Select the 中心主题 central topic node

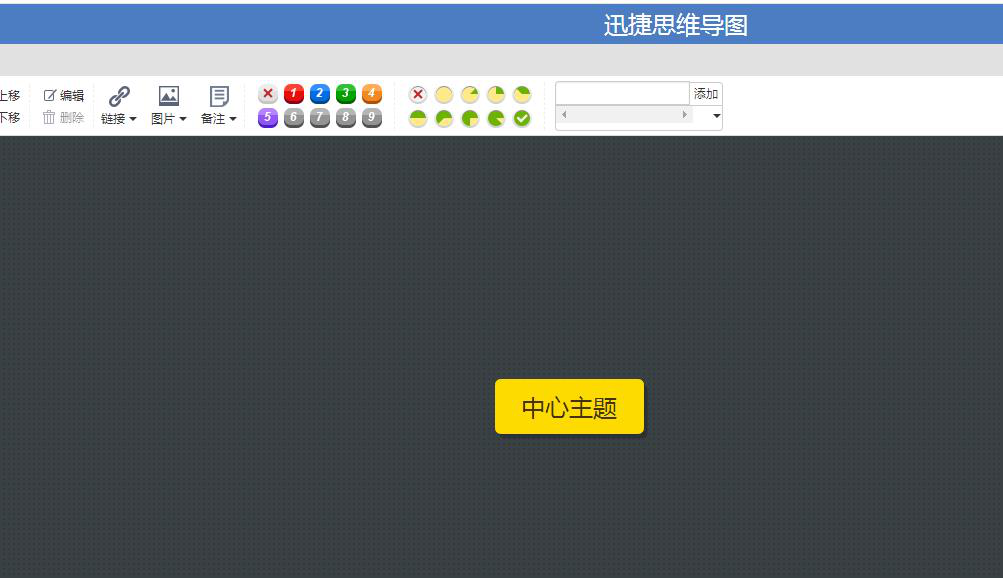click(x=569, y=407)
